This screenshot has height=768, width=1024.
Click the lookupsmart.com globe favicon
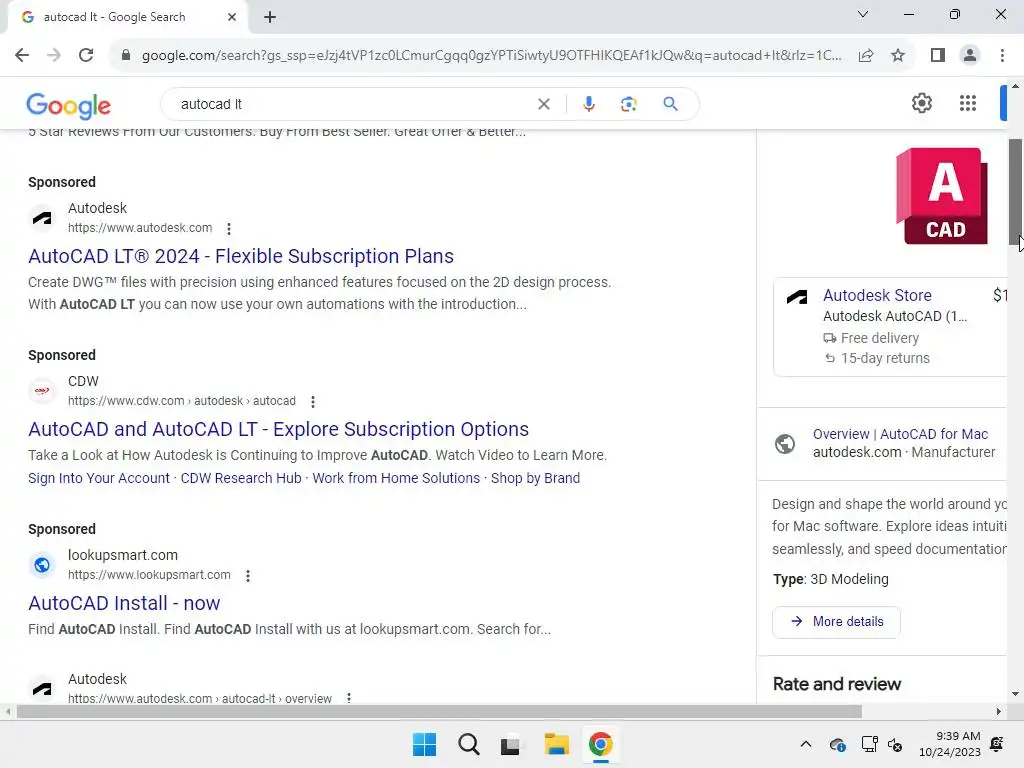[42, 564]
